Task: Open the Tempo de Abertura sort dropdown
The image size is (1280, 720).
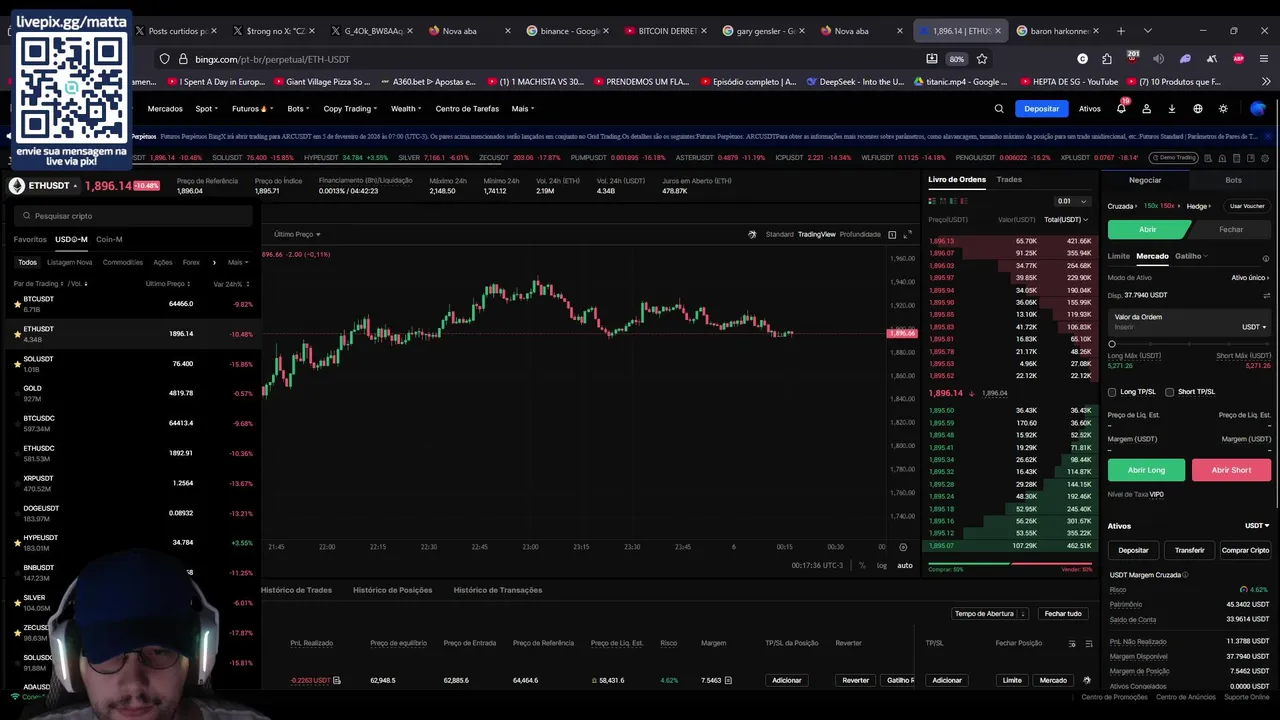Action: click(990, 613)
